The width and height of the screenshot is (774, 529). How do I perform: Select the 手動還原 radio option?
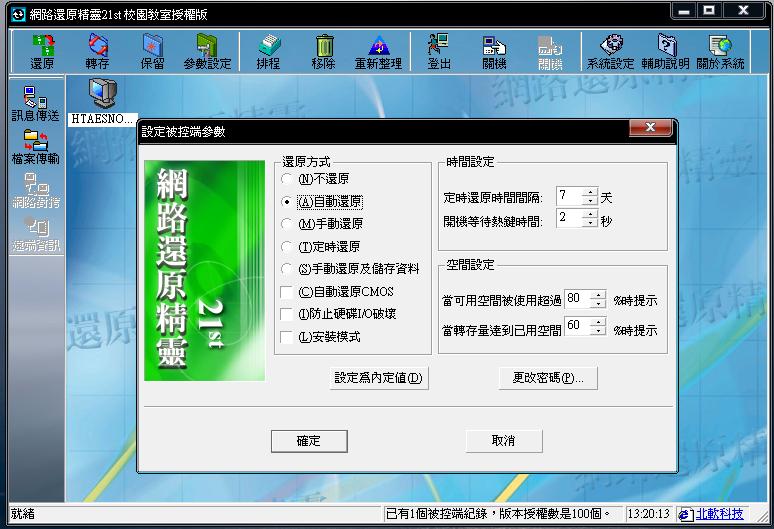pyautogui.click(x=288, y=224)
